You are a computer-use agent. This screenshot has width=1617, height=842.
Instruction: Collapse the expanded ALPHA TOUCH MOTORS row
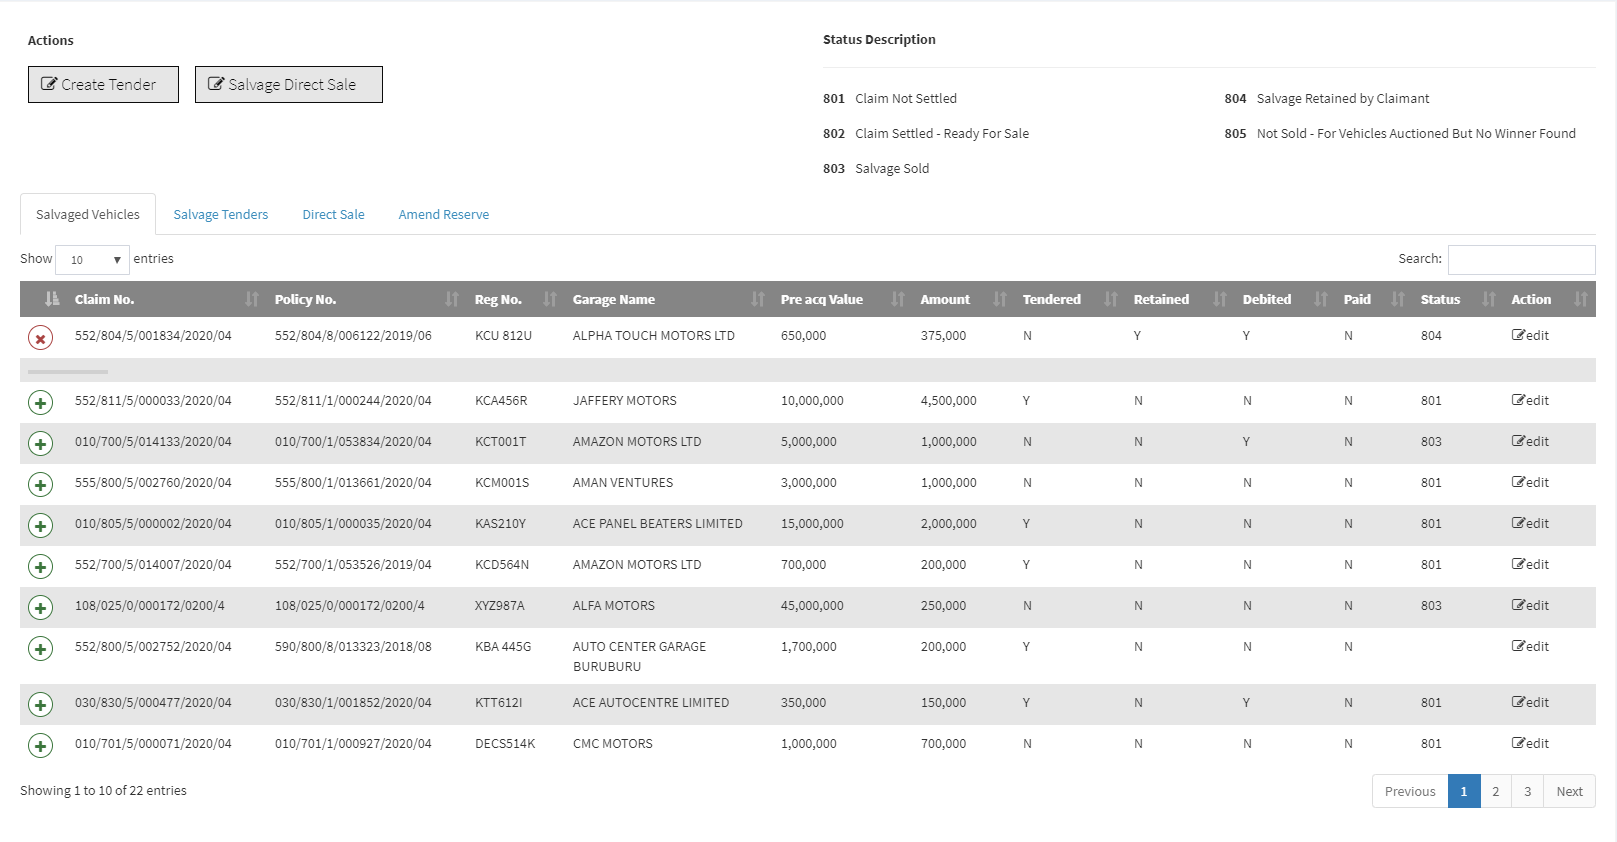click(x=40, y=338)
